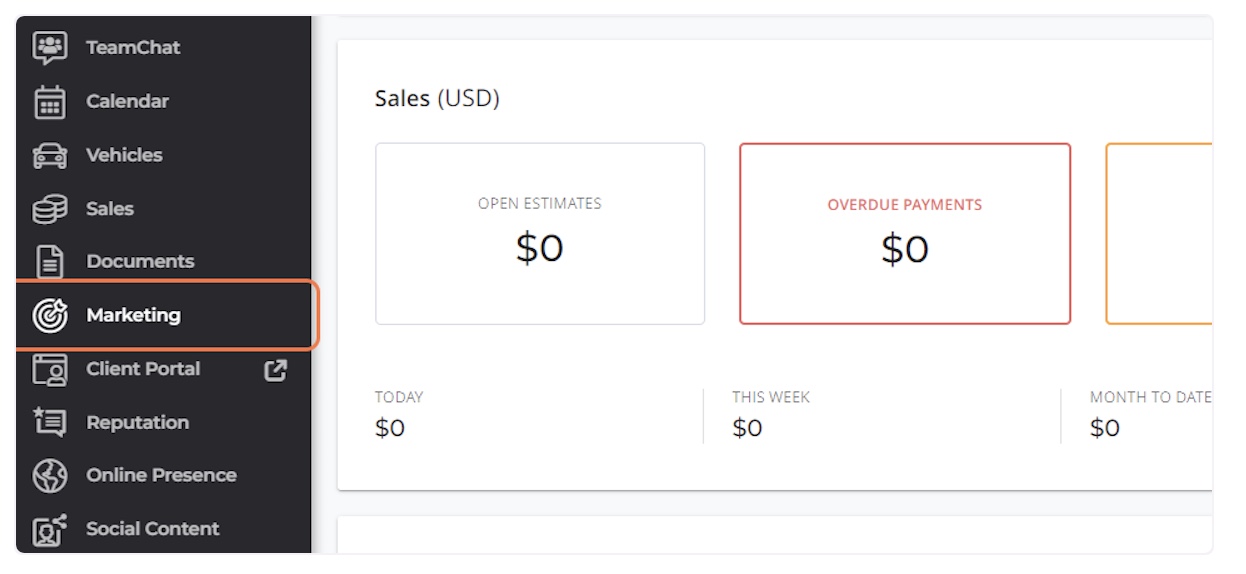Open the Reputation menu label
The width and height of the screenshot is (1246, 574).
pyautogui.click(x=137, y=422)
